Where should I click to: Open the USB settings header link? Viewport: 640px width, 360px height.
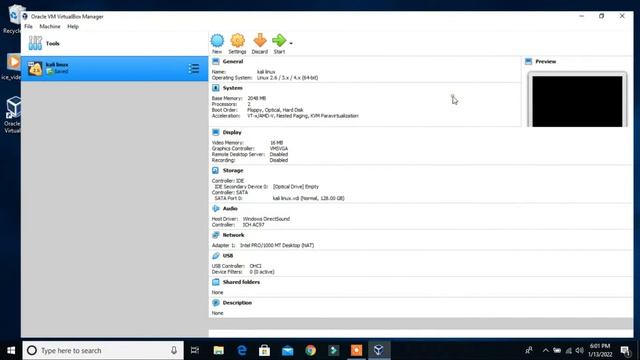[228, 256]
